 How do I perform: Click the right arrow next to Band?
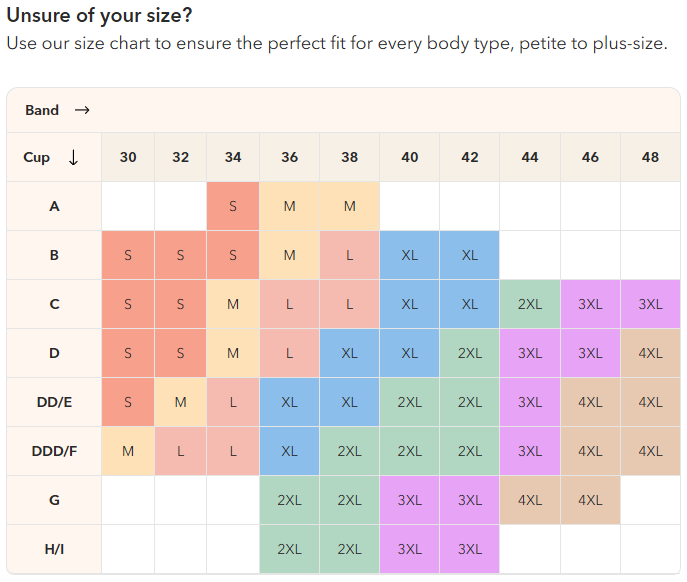click(82, 110)
